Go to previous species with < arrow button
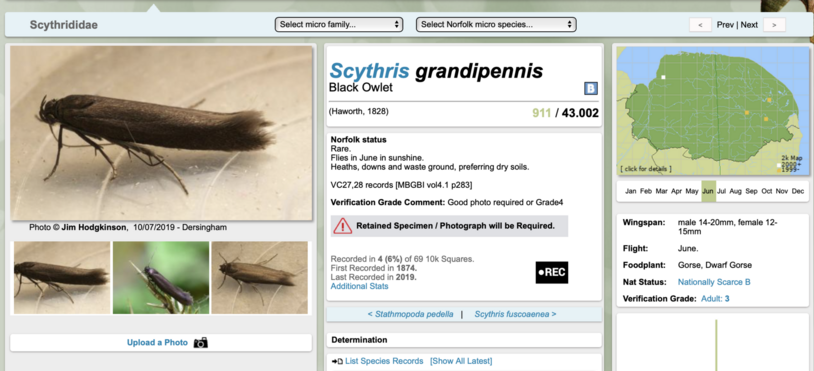 tap(700, 25)
